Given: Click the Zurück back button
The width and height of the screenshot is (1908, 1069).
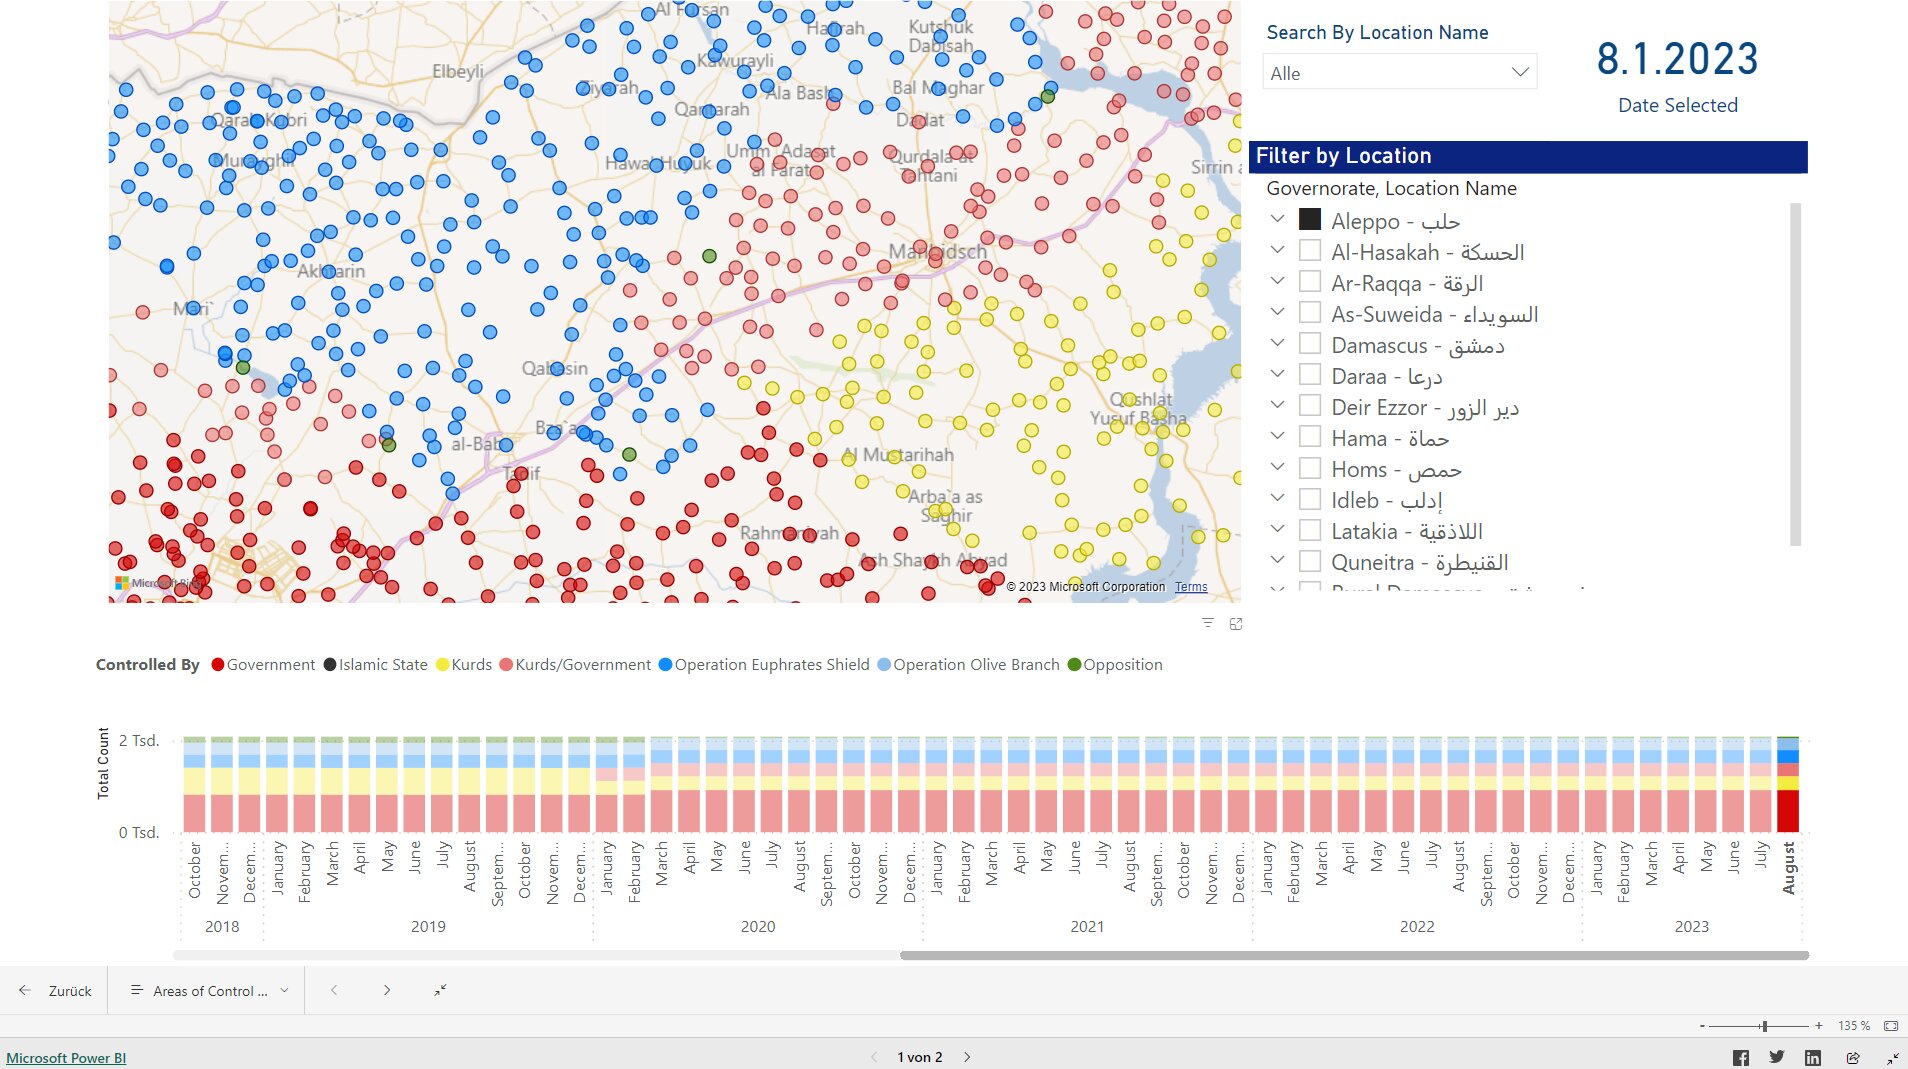Looking at the screenshot, I should [55, 991].
